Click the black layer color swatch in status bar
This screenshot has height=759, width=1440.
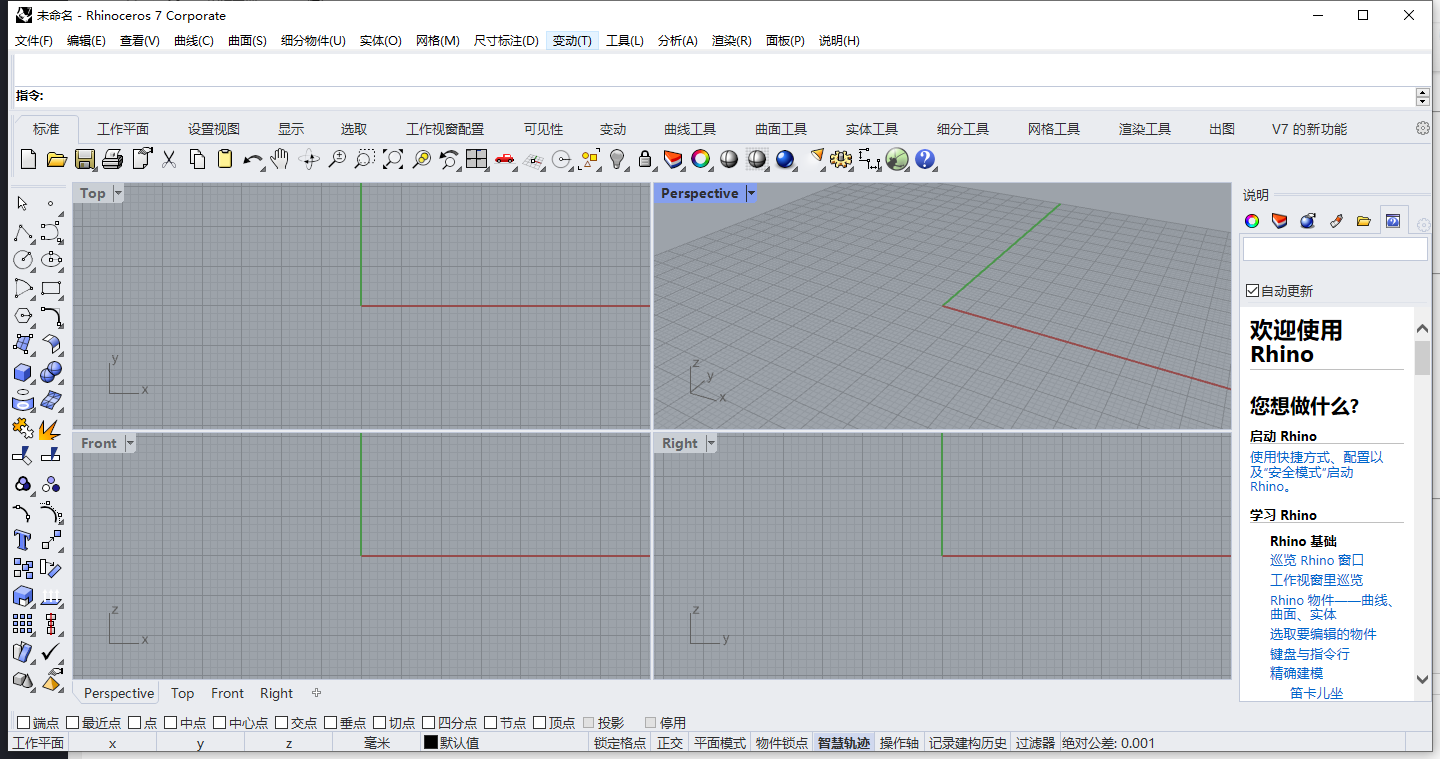point(431,743)
